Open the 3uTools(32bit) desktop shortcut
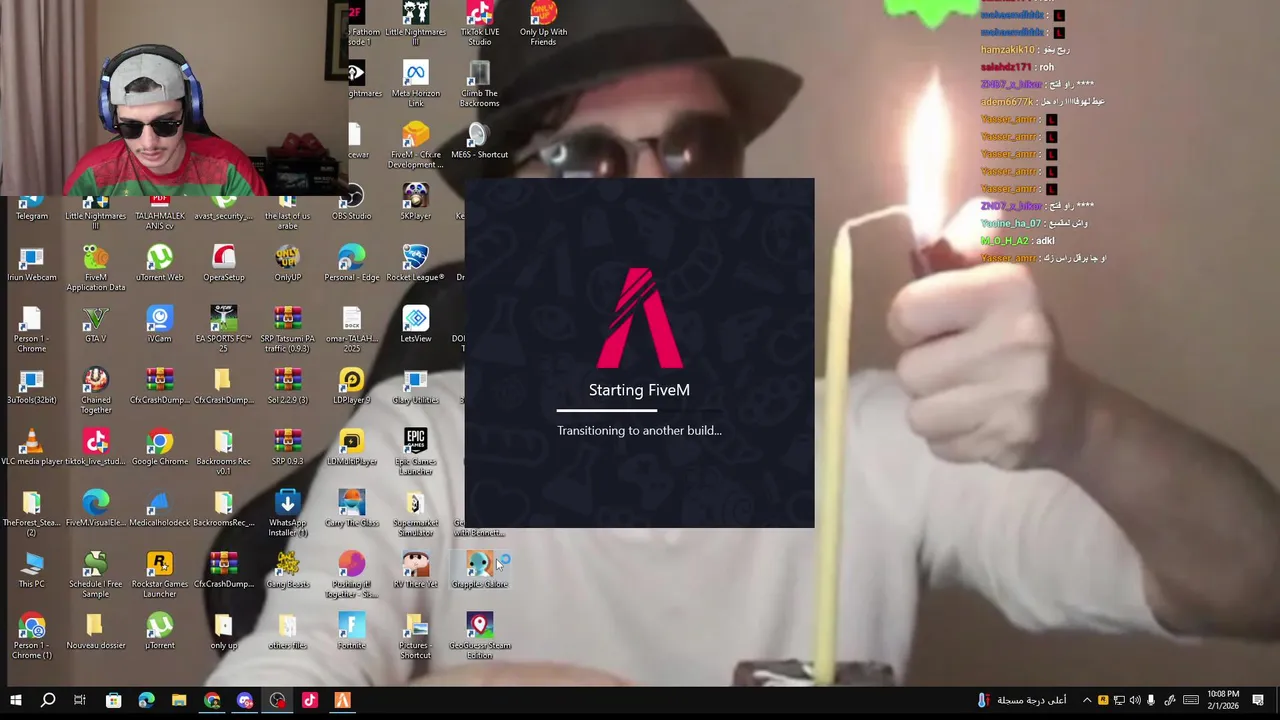 coord(32,386)
